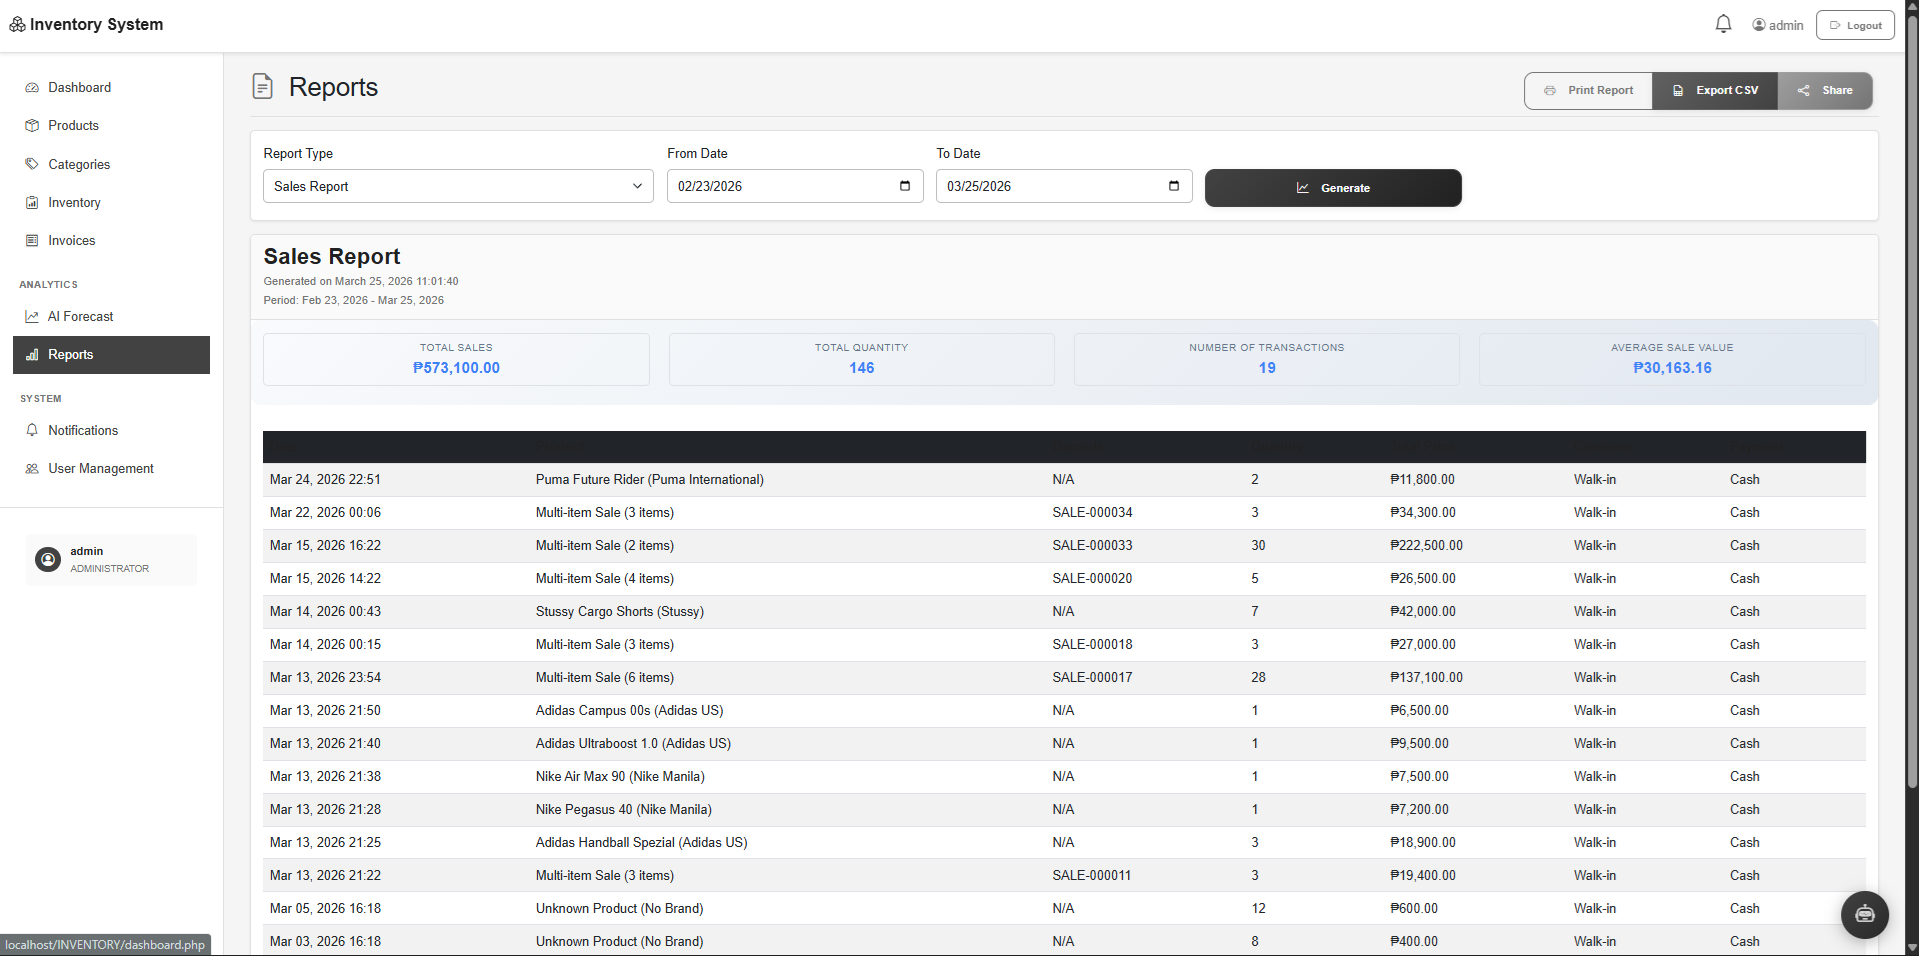The image size is (1919, 956).
Task: Click the notification bell icon
Action: tap(1723, 24)
